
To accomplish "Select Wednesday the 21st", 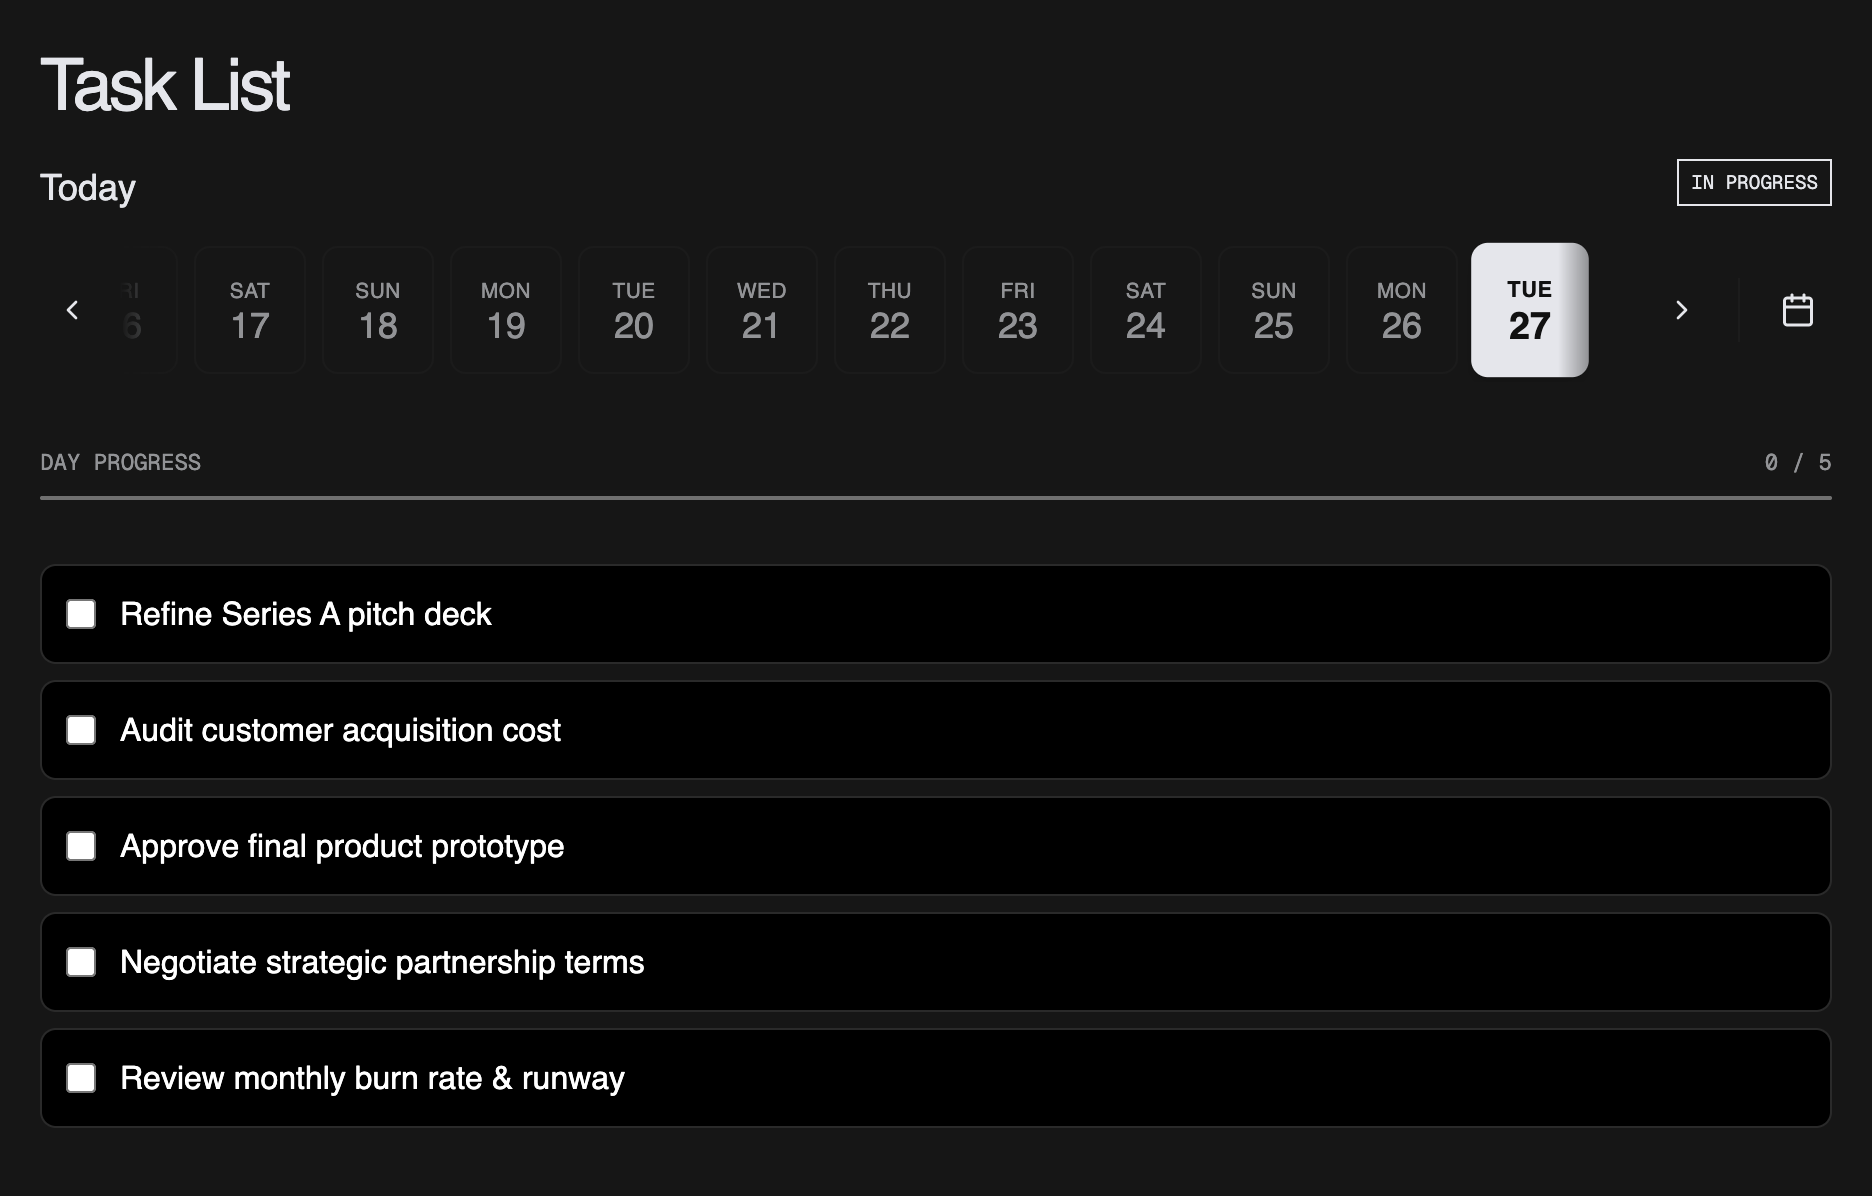I will [x=761, y=310].
